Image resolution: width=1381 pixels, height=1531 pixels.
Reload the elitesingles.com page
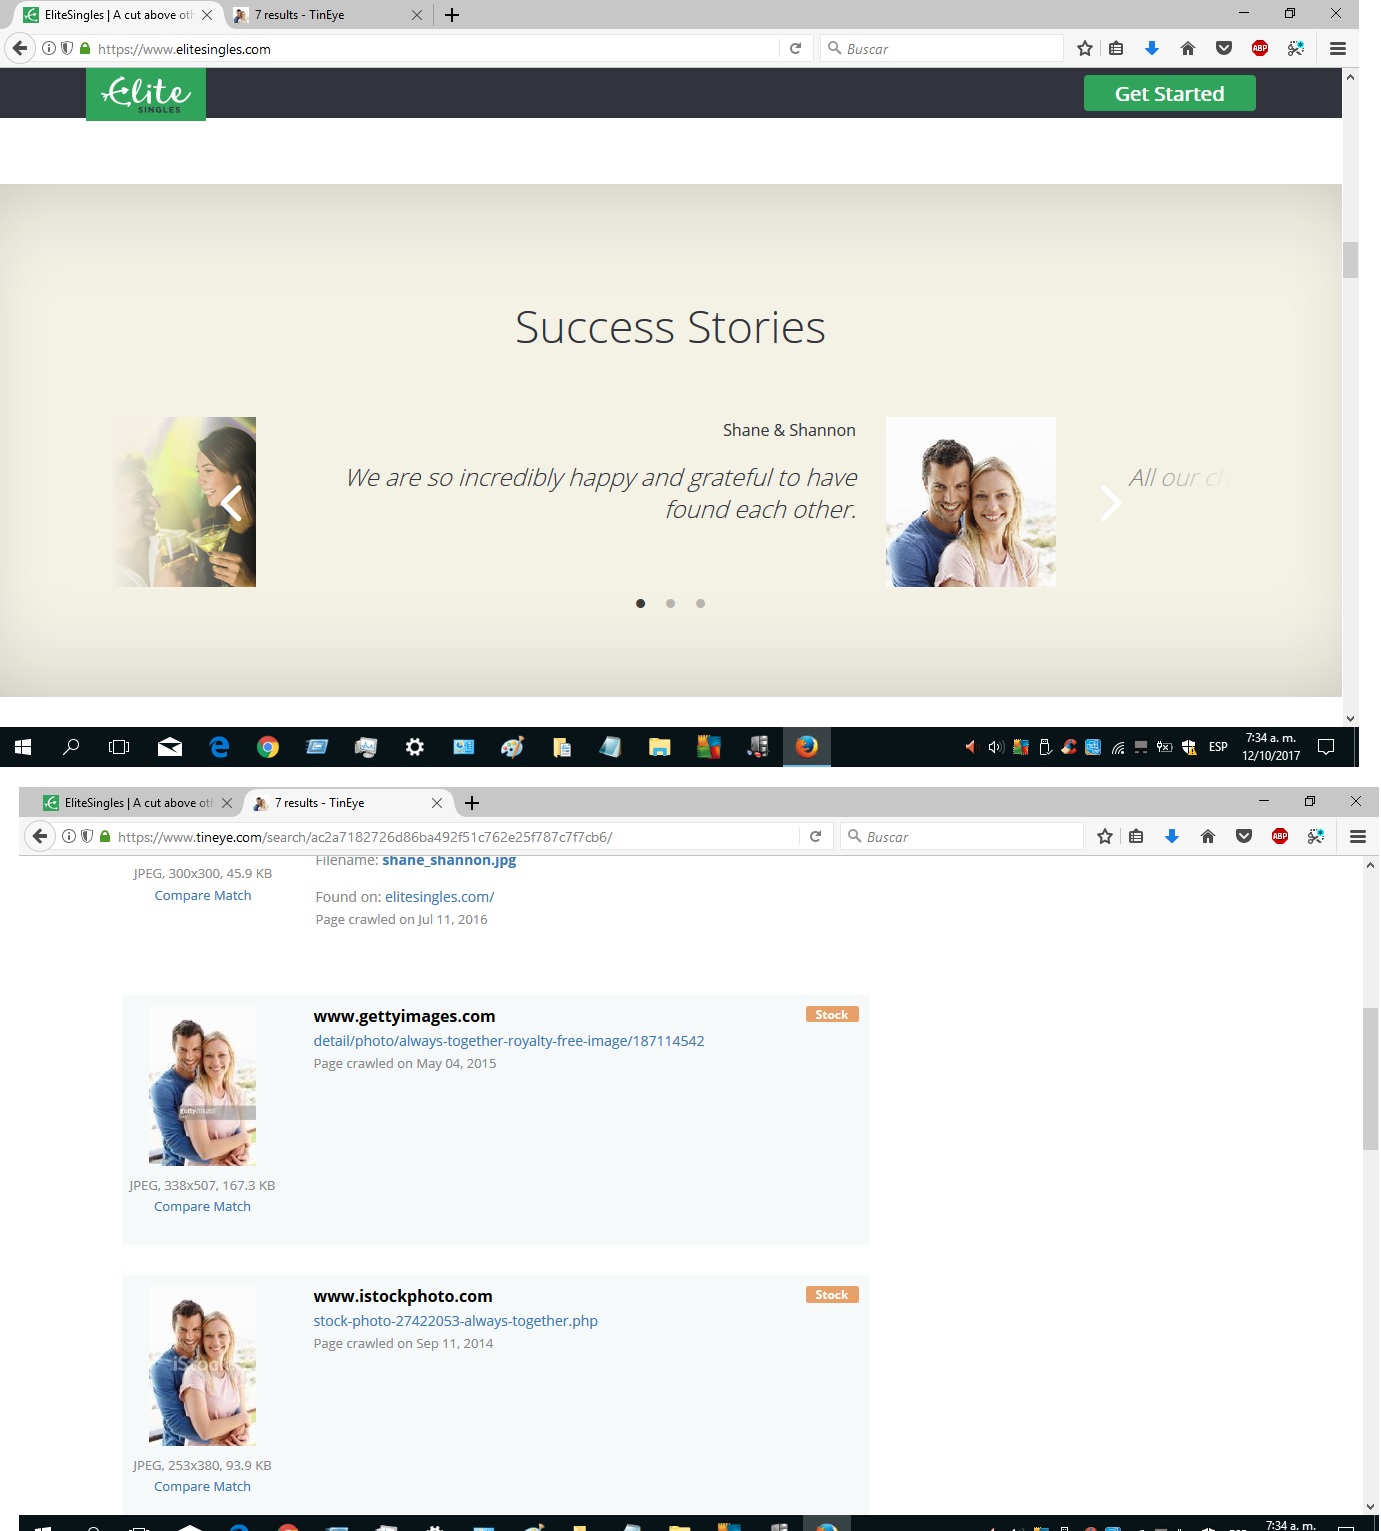click(x=795, y=48)
